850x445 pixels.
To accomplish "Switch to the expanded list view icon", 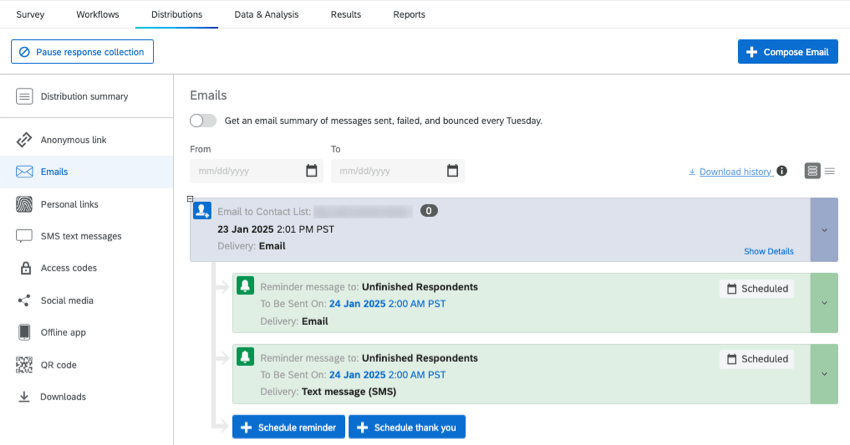I will [x=812, y=171].
